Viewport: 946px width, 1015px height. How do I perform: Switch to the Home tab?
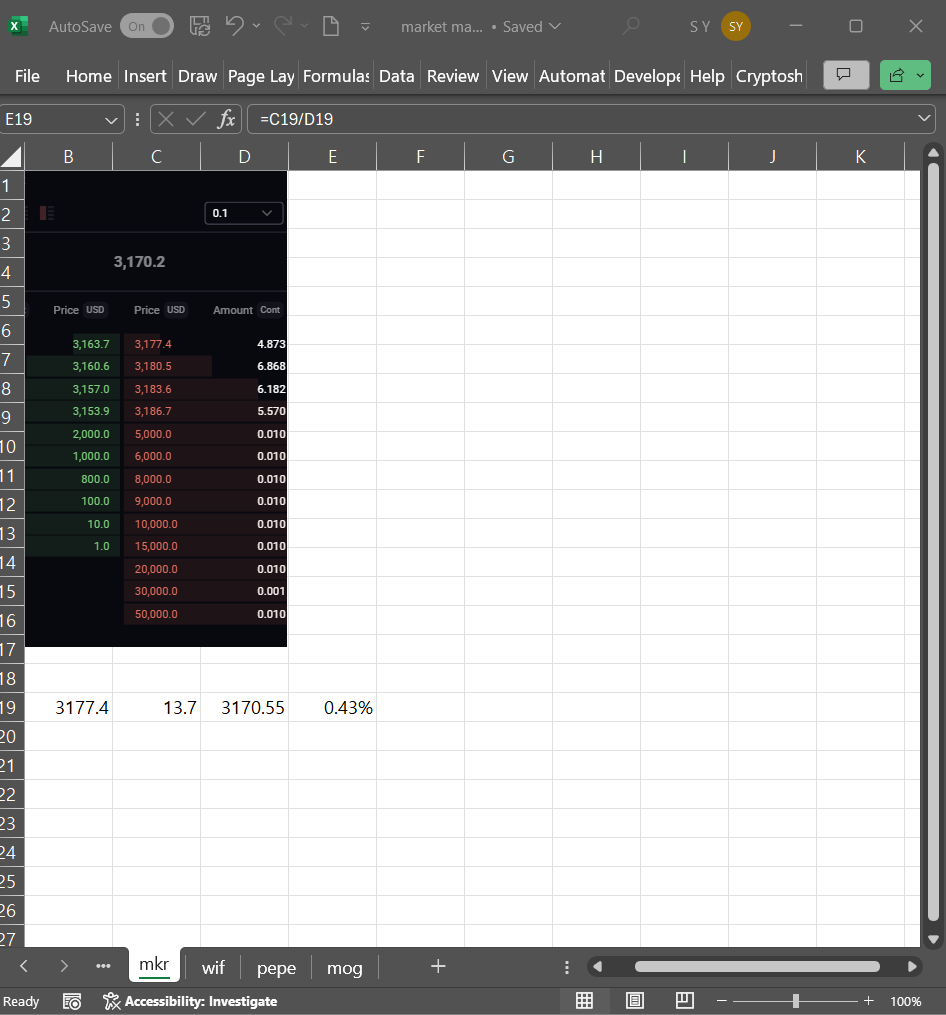(x=89, y=76)
